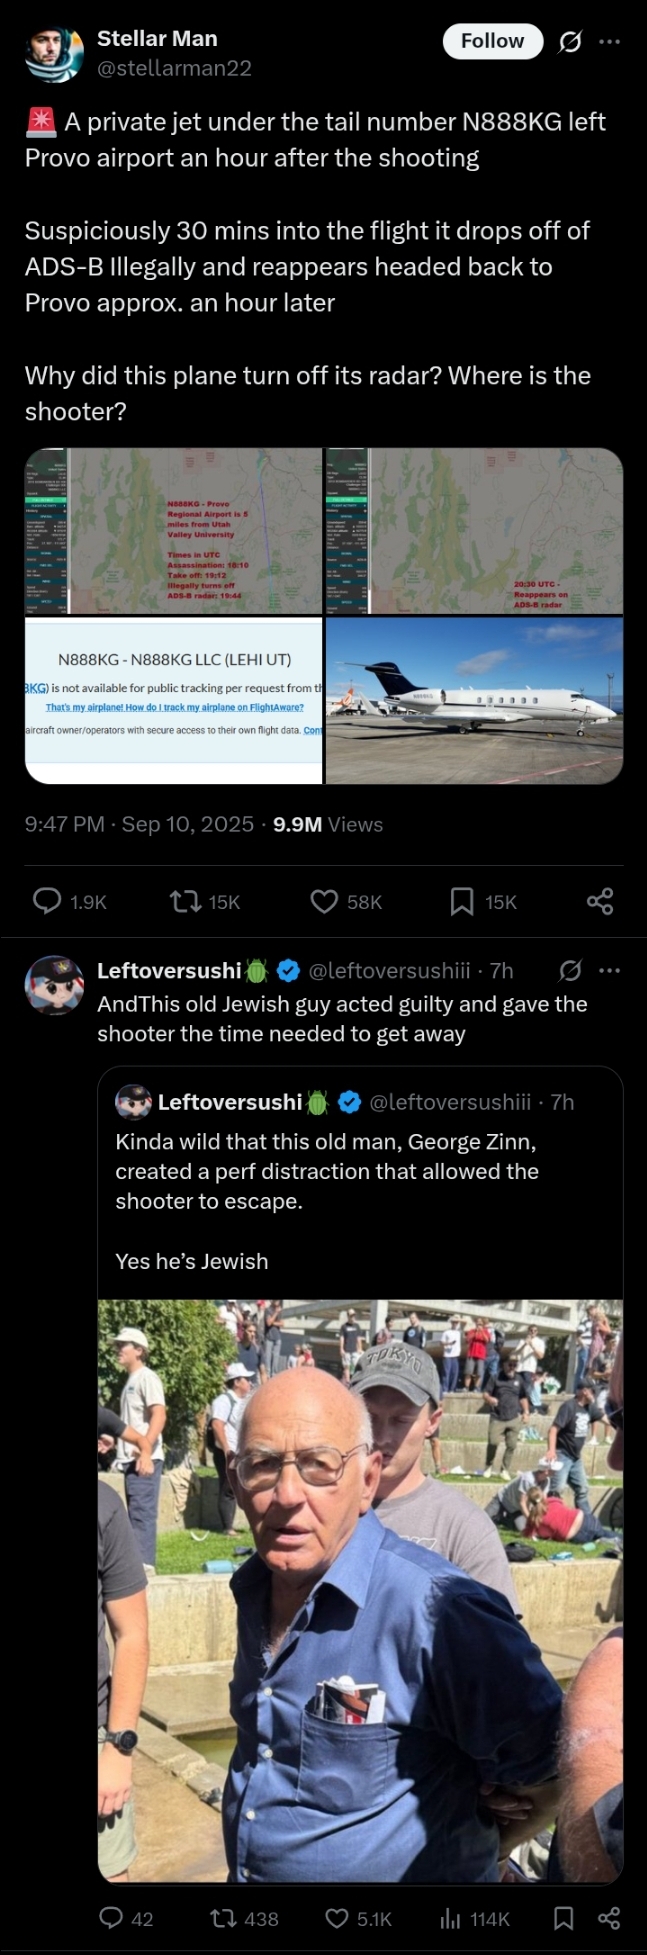The height and width of the screenshot is (1955, 647).
Task: Share the main post via share icon
Action: click(600, 902)
